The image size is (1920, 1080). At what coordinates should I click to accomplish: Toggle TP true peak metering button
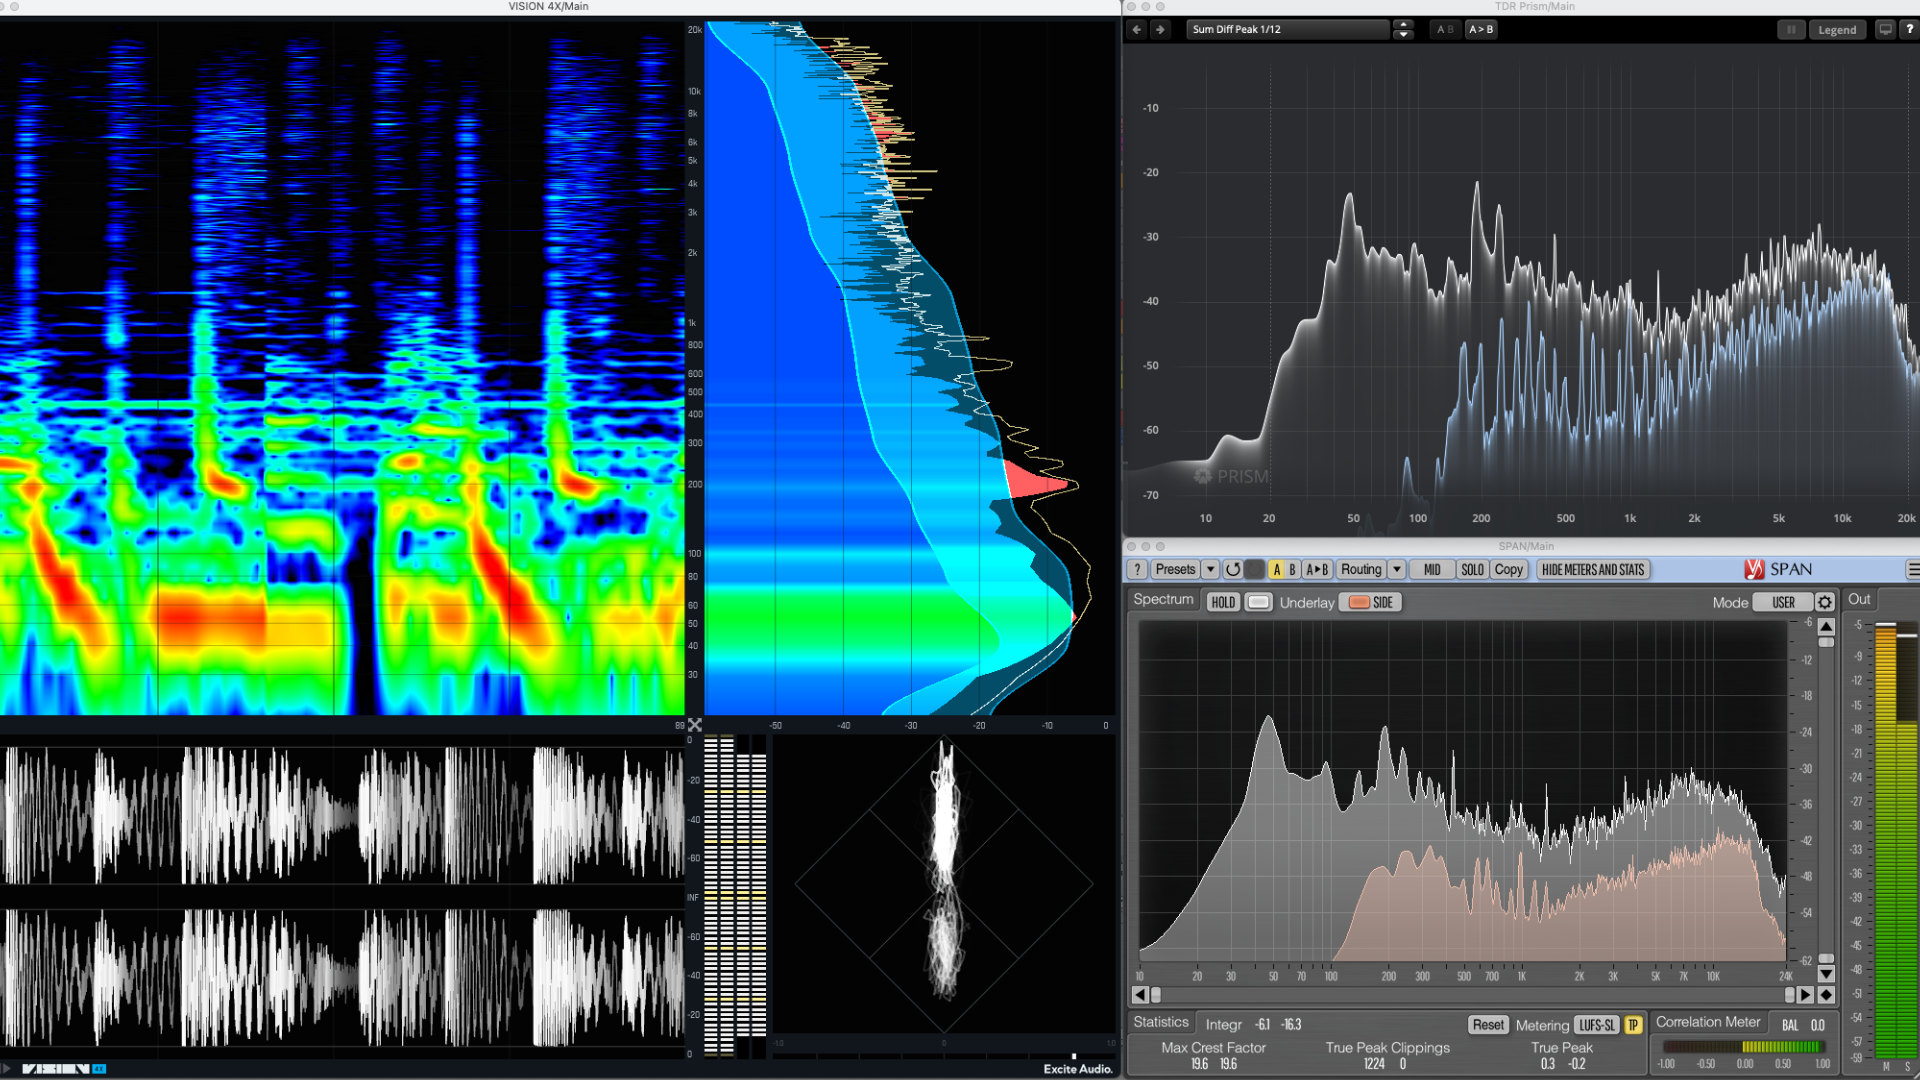[1633, 1025]
